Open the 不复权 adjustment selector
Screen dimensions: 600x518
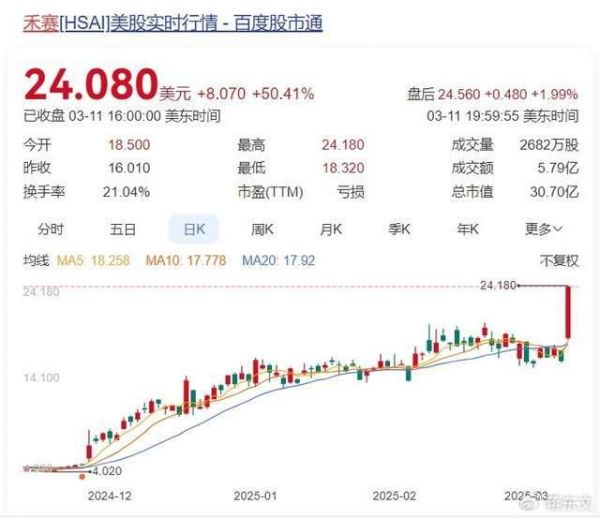pos(559,261)
